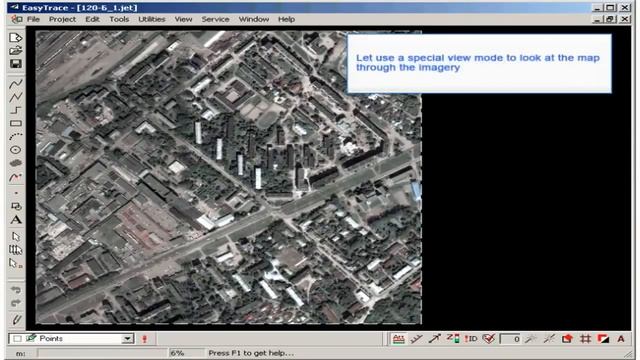This screenshot has width=640, height=360.
Task: Click the New project icon in left toolbar
Action: click(x=16, y=38)
